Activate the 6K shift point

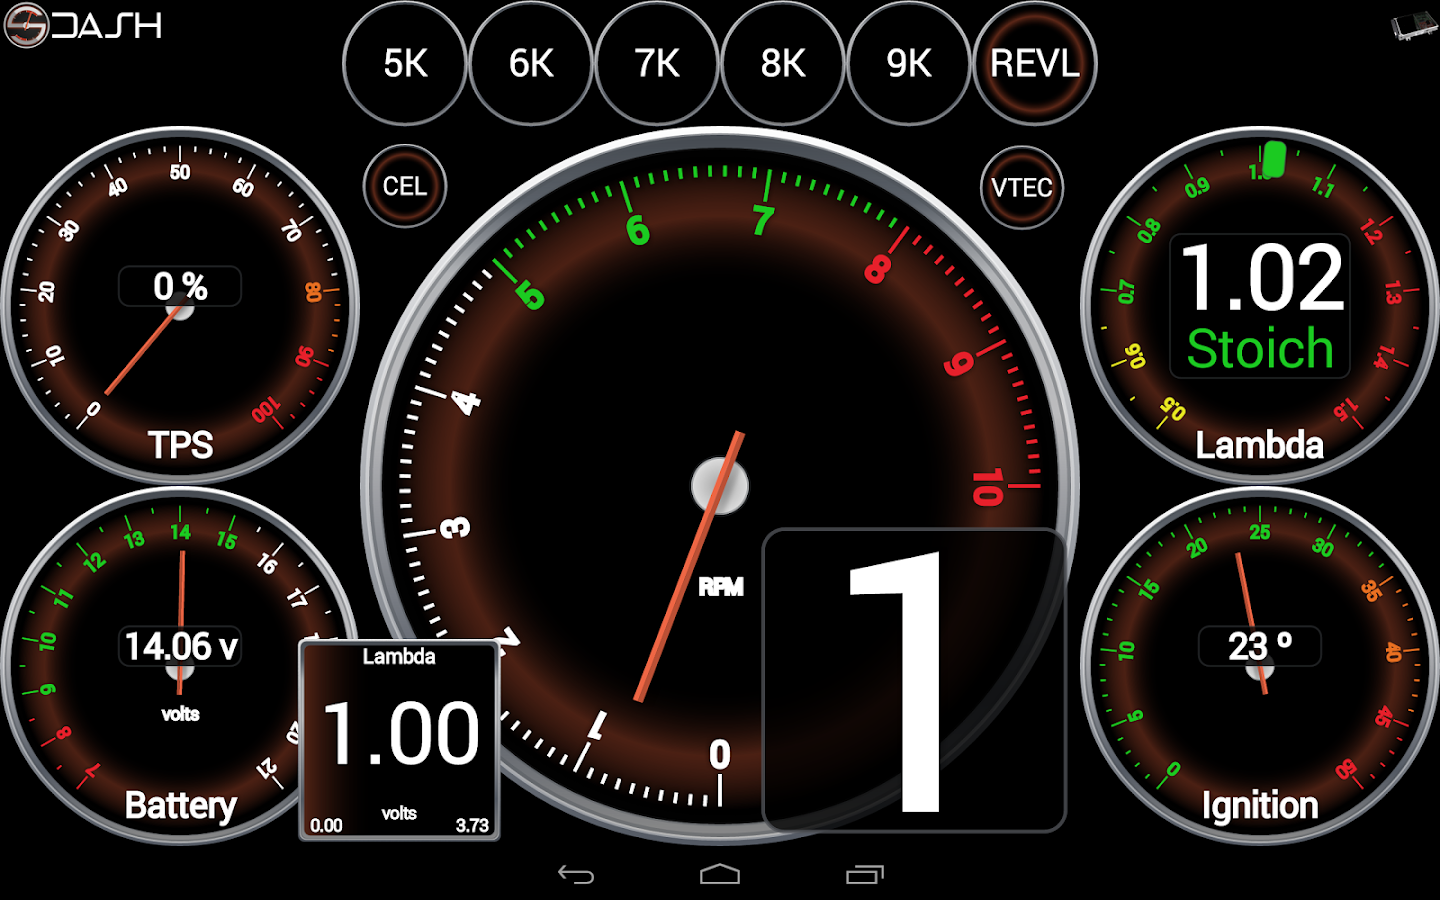pyautogui.click(x=530, y=64)
